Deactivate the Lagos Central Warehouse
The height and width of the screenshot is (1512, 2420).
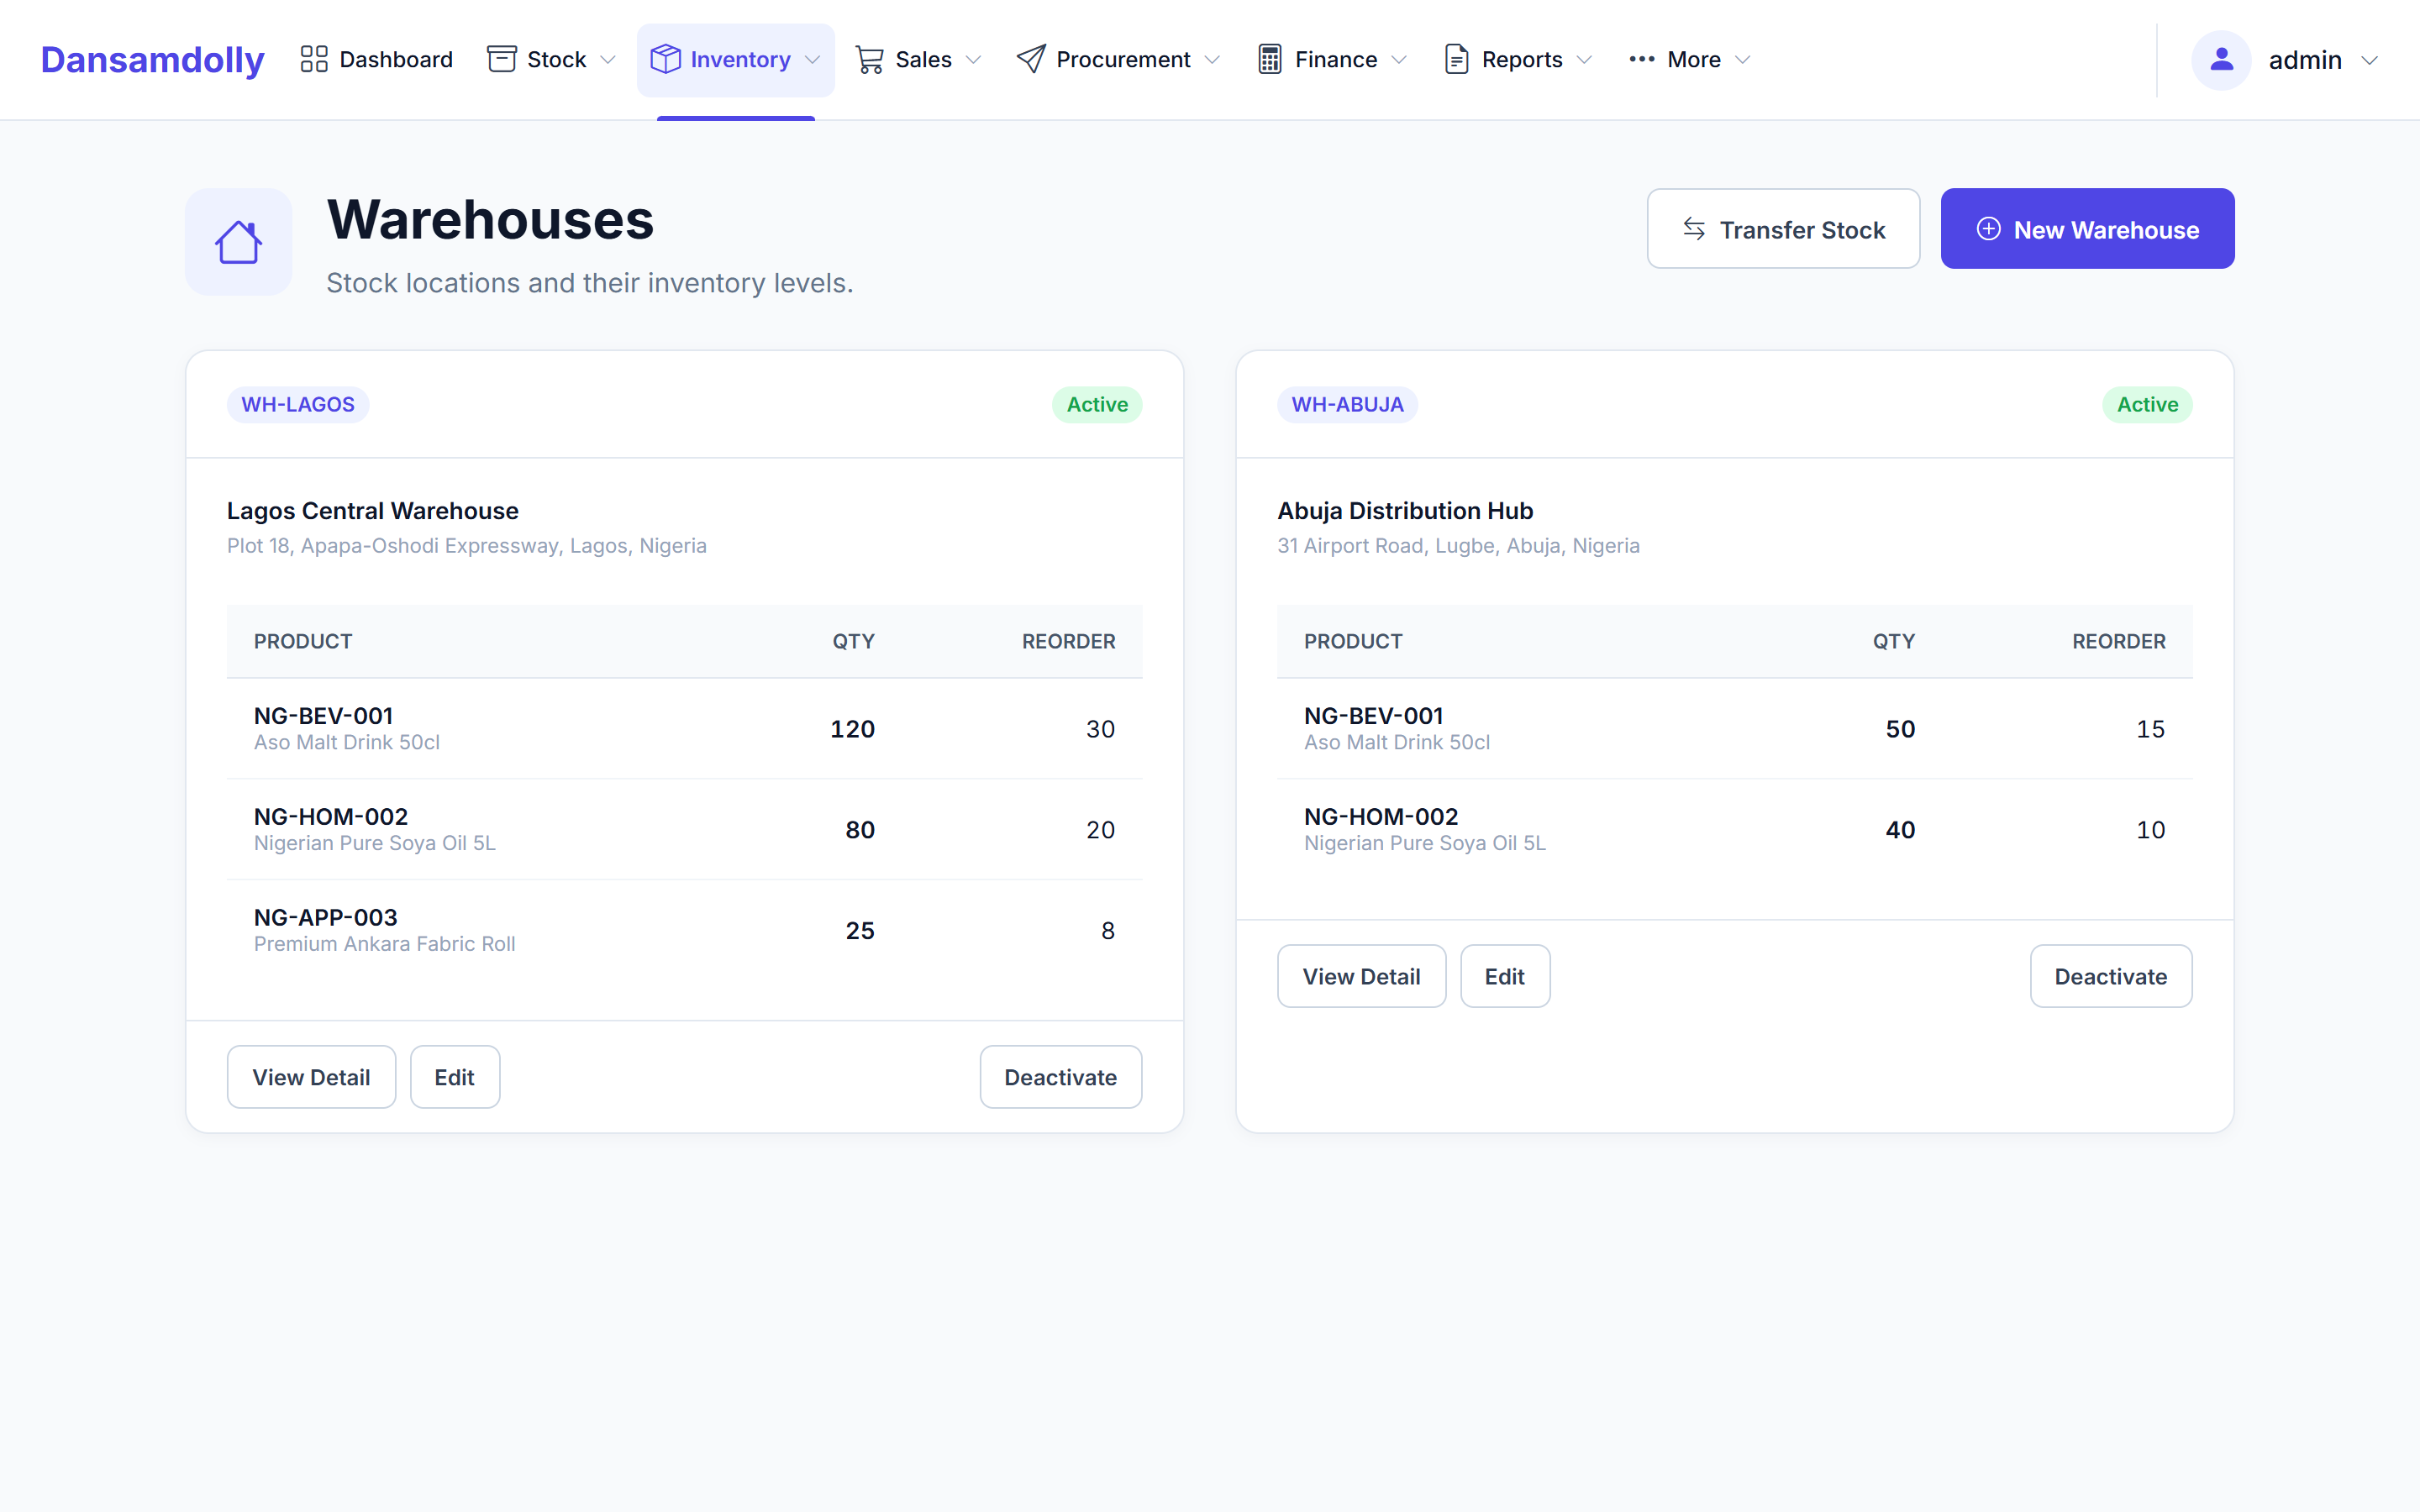(x=1060, y=1077)
